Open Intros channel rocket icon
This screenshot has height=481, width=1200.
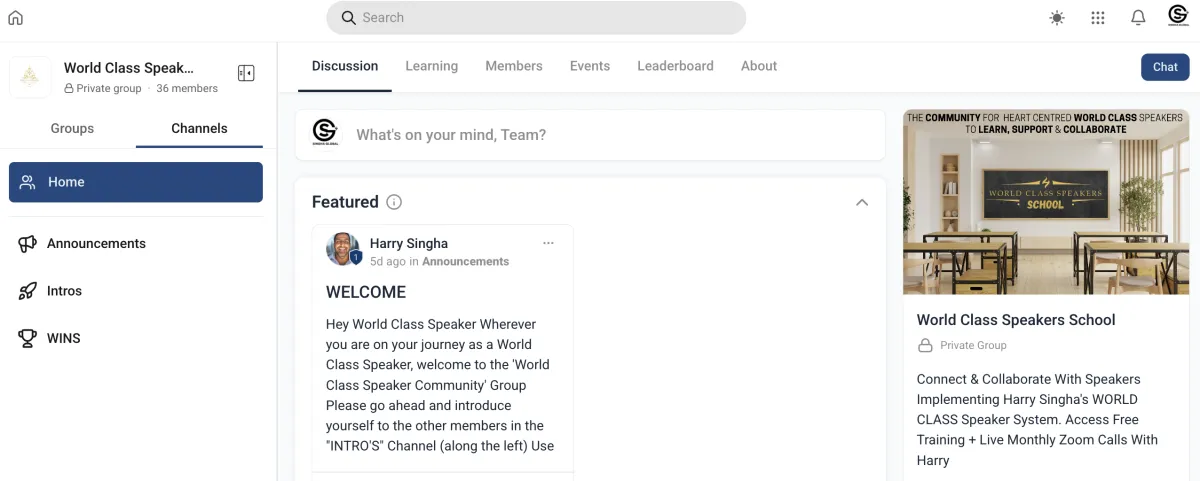(x=28, y=291)
